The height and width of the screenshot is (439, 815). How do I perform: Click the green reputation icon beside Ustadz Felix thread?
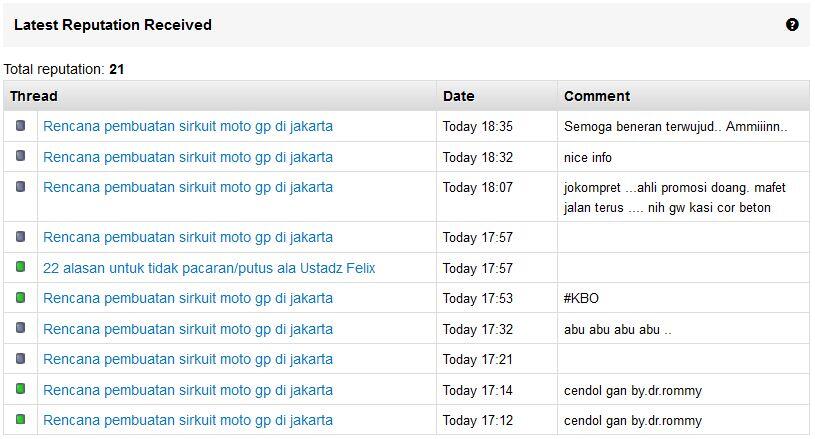click(x=20, y=267)
